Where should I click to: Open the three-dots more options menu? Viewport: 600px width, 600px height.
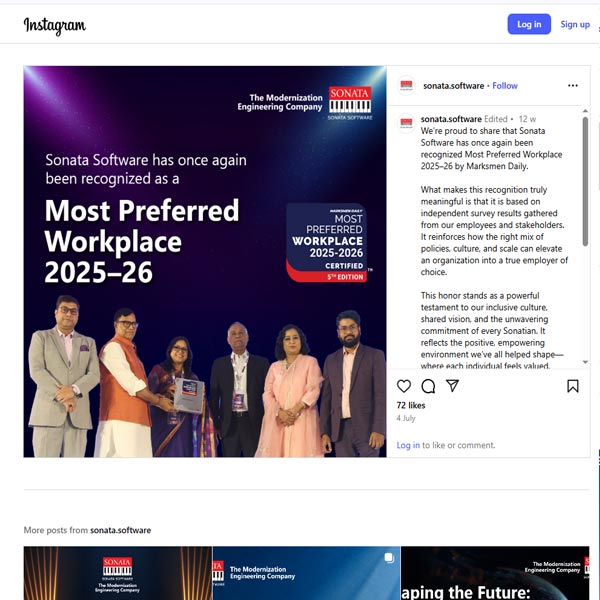572,86
